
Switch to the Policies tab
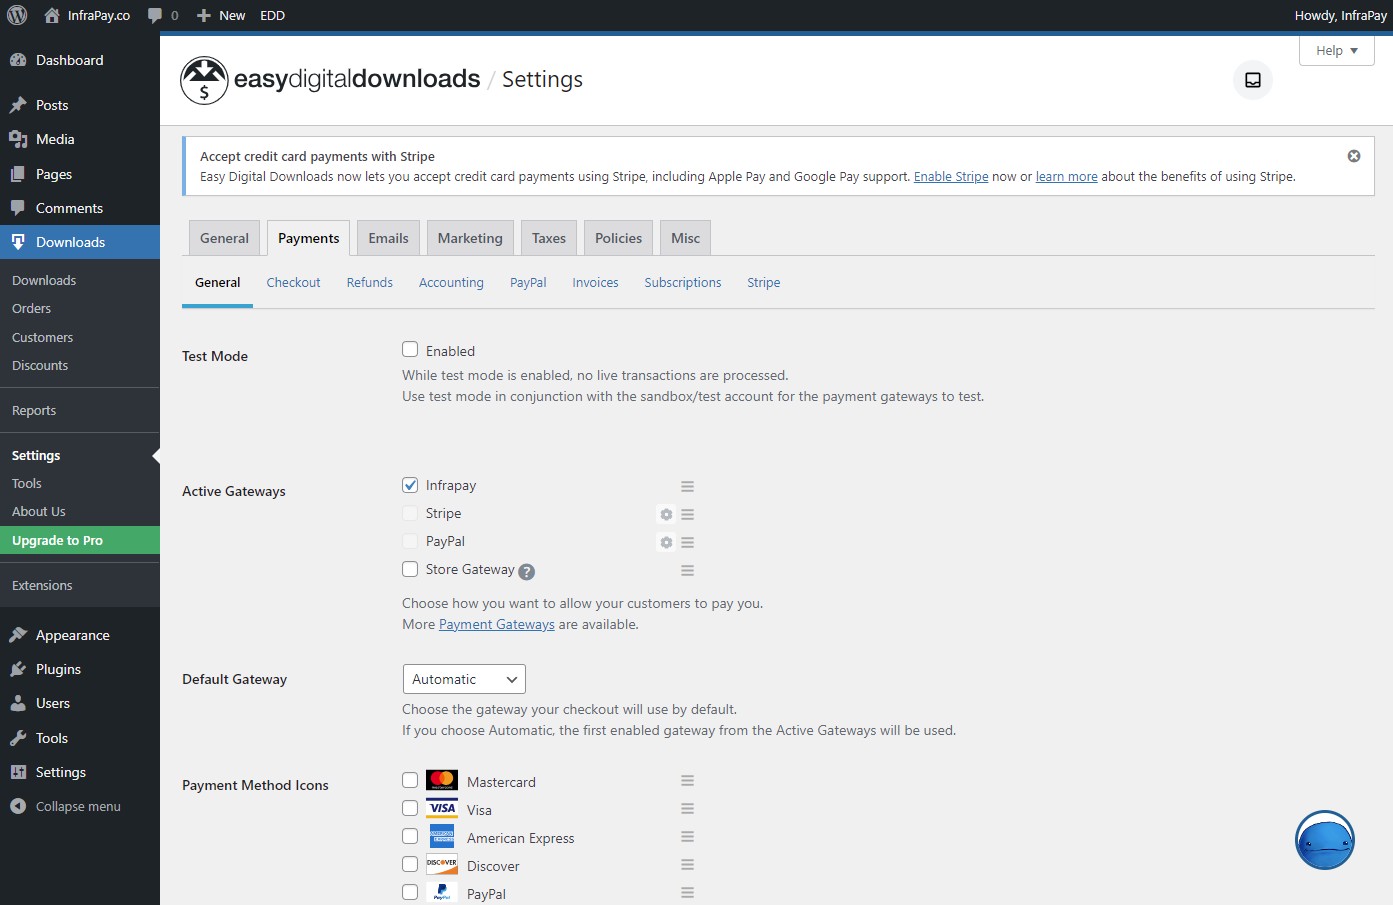618,238
